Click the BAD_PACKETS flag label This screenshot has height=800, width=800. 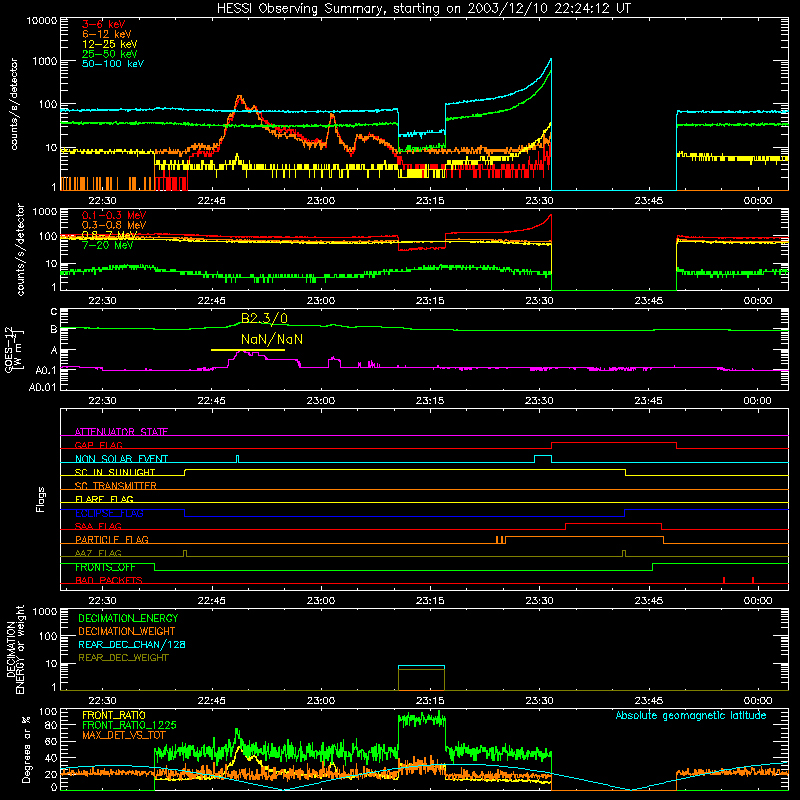pos(109,580)
